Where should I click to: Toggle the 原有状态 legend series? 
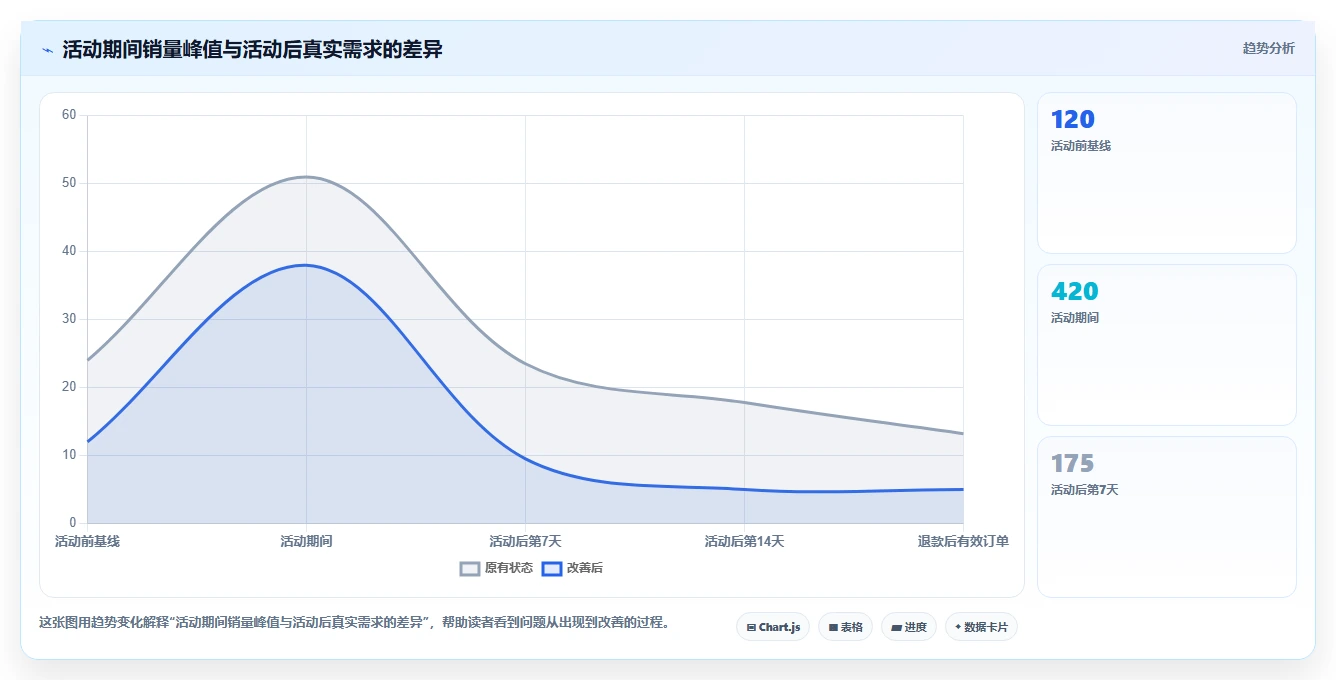pos(496,568)
